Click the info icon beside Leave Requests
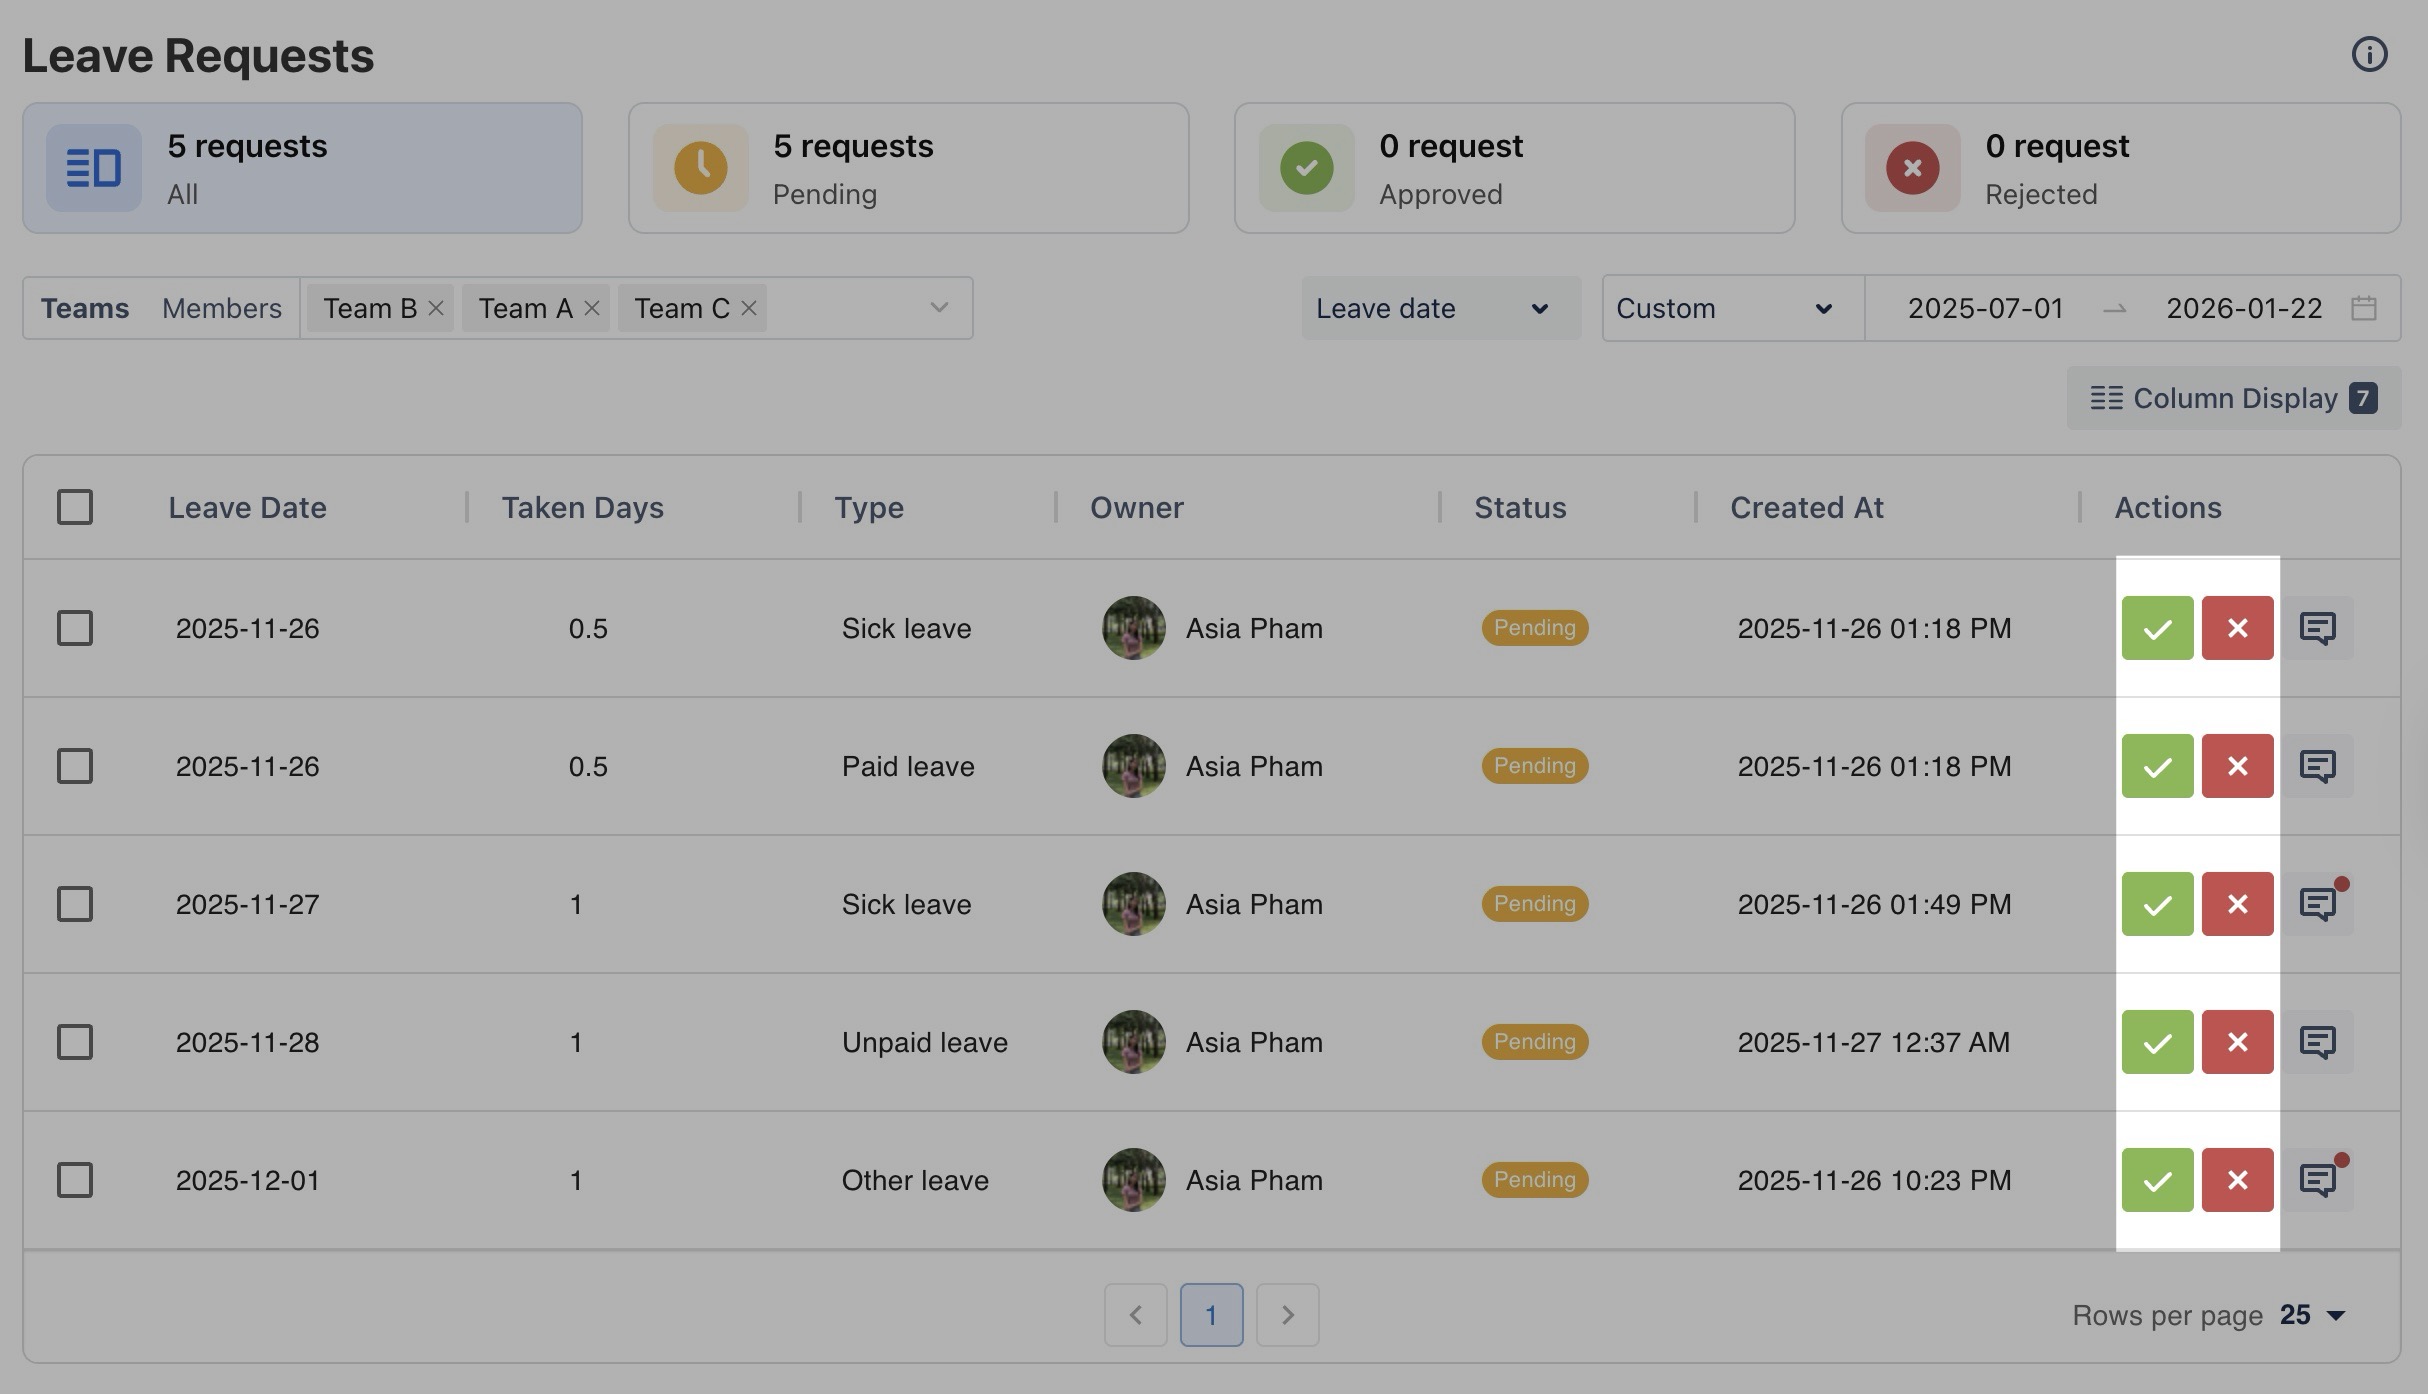 click(x=2368, y=54)
